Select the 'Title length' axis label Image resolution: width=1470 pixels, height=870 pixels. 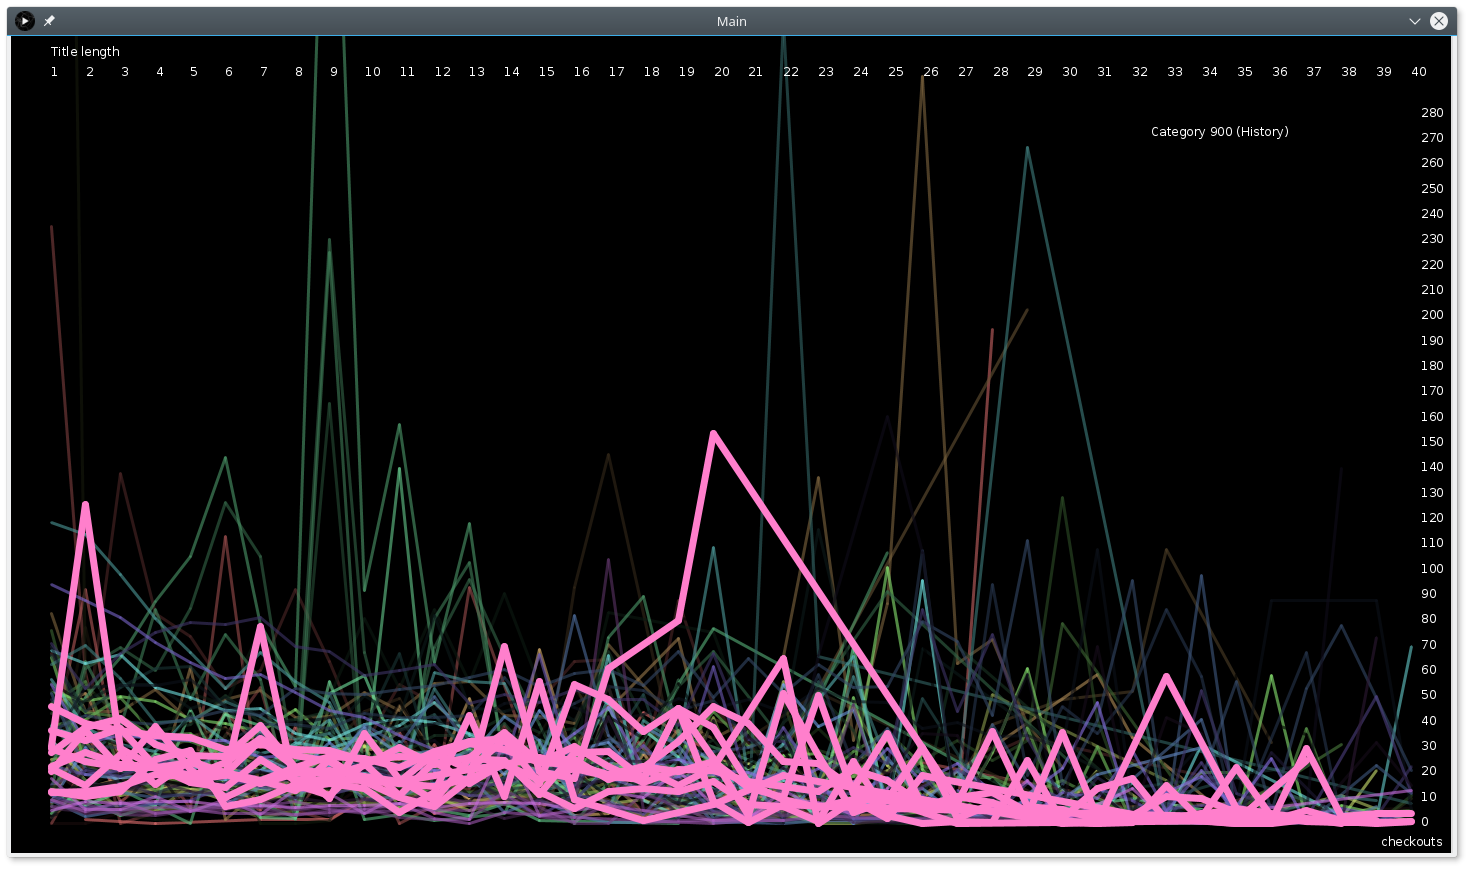[85, 52]
